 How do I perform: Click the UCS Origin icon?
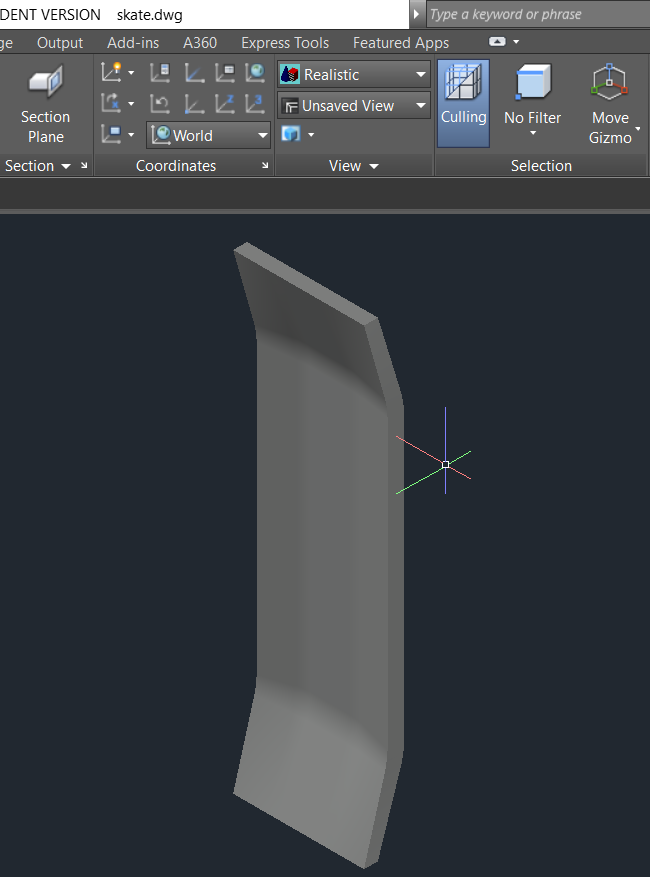[193, 103]
